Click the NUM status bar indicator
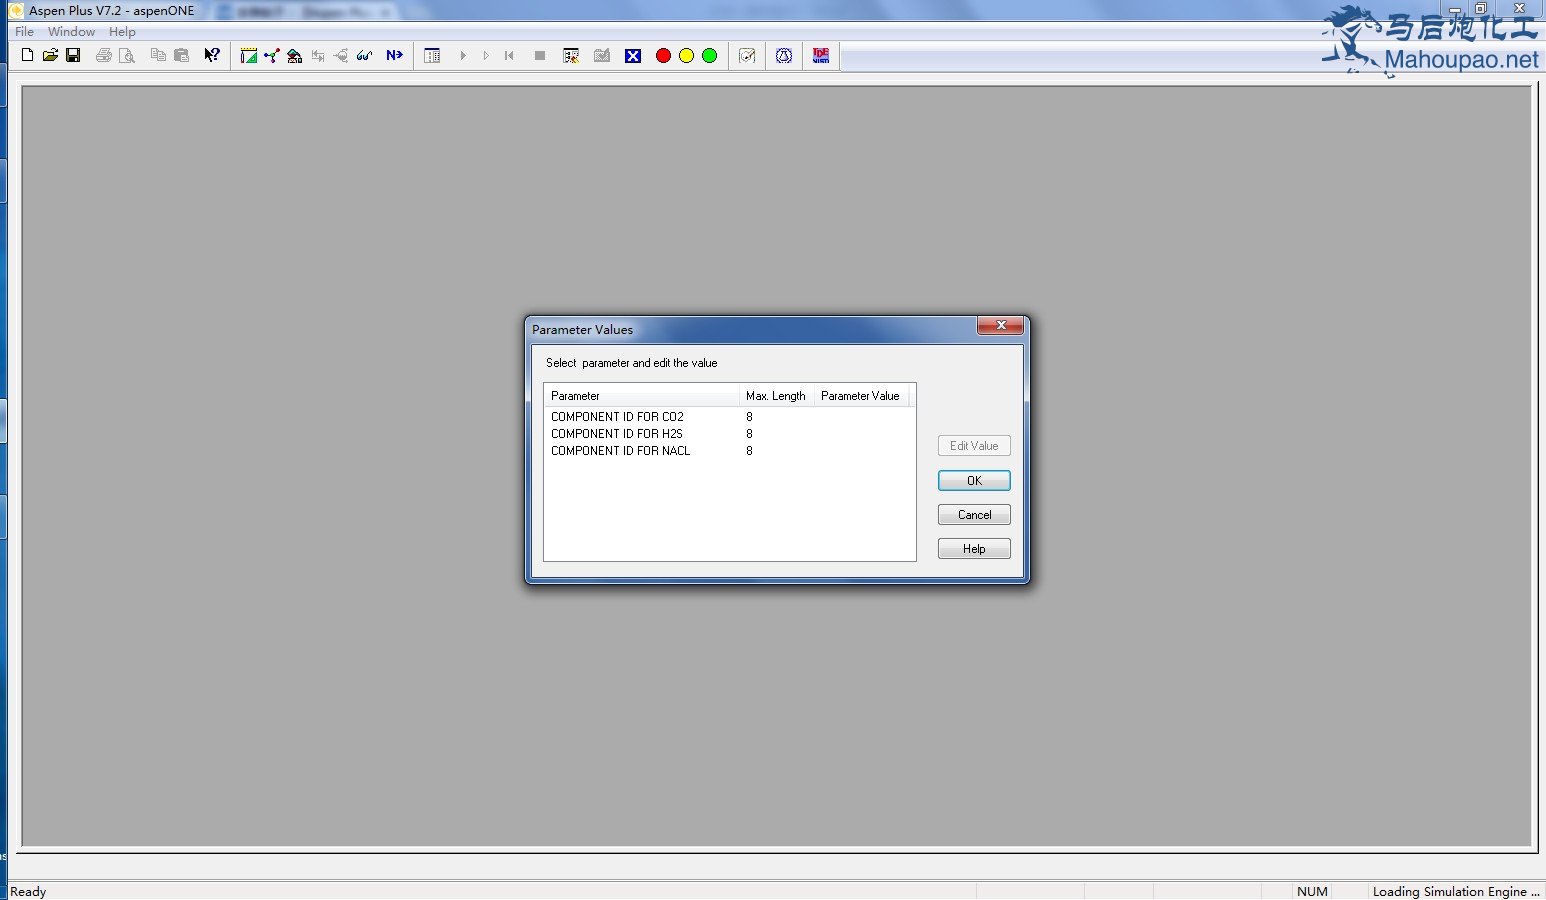This screenshot has height=900, width=1546. (x=1312, y=892)
